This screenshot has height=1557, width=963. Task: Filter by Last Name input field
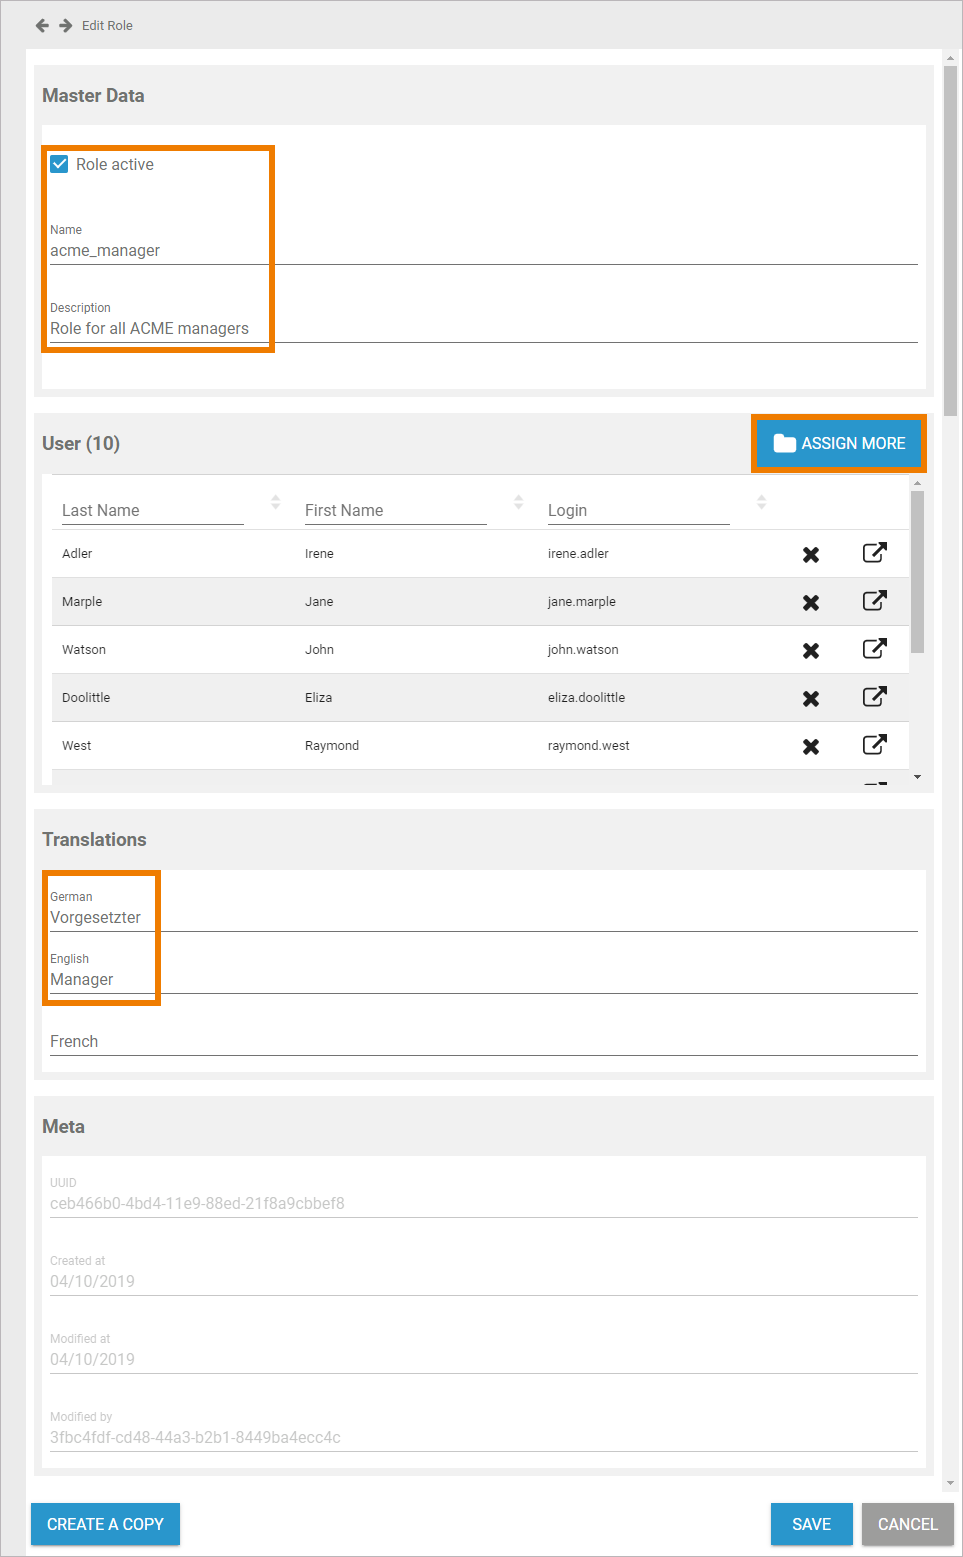point(152,511)
